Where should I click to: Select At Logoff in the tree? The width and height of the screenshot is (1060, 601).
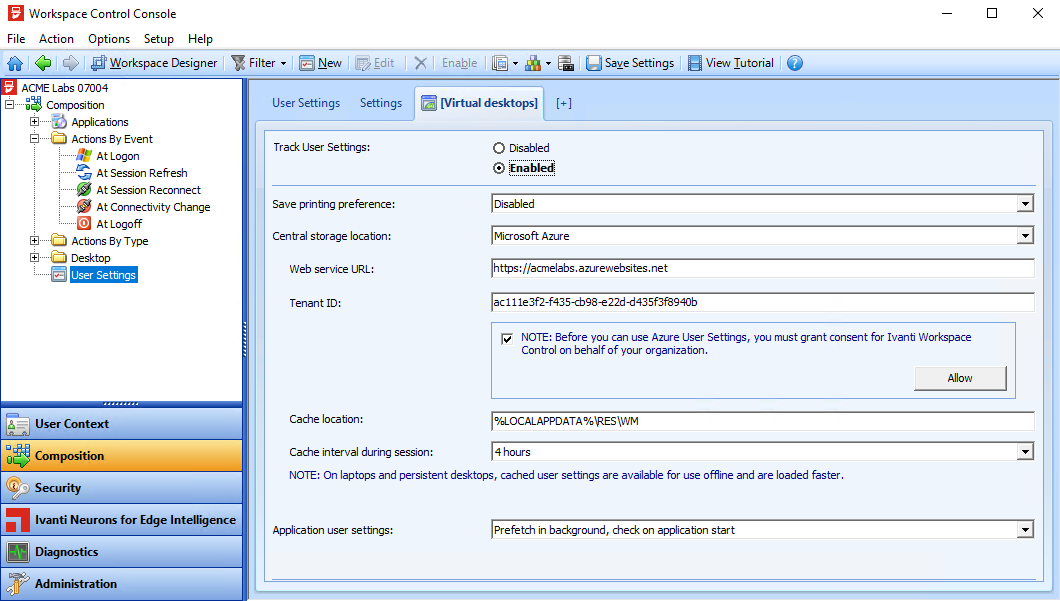[119, 224]
